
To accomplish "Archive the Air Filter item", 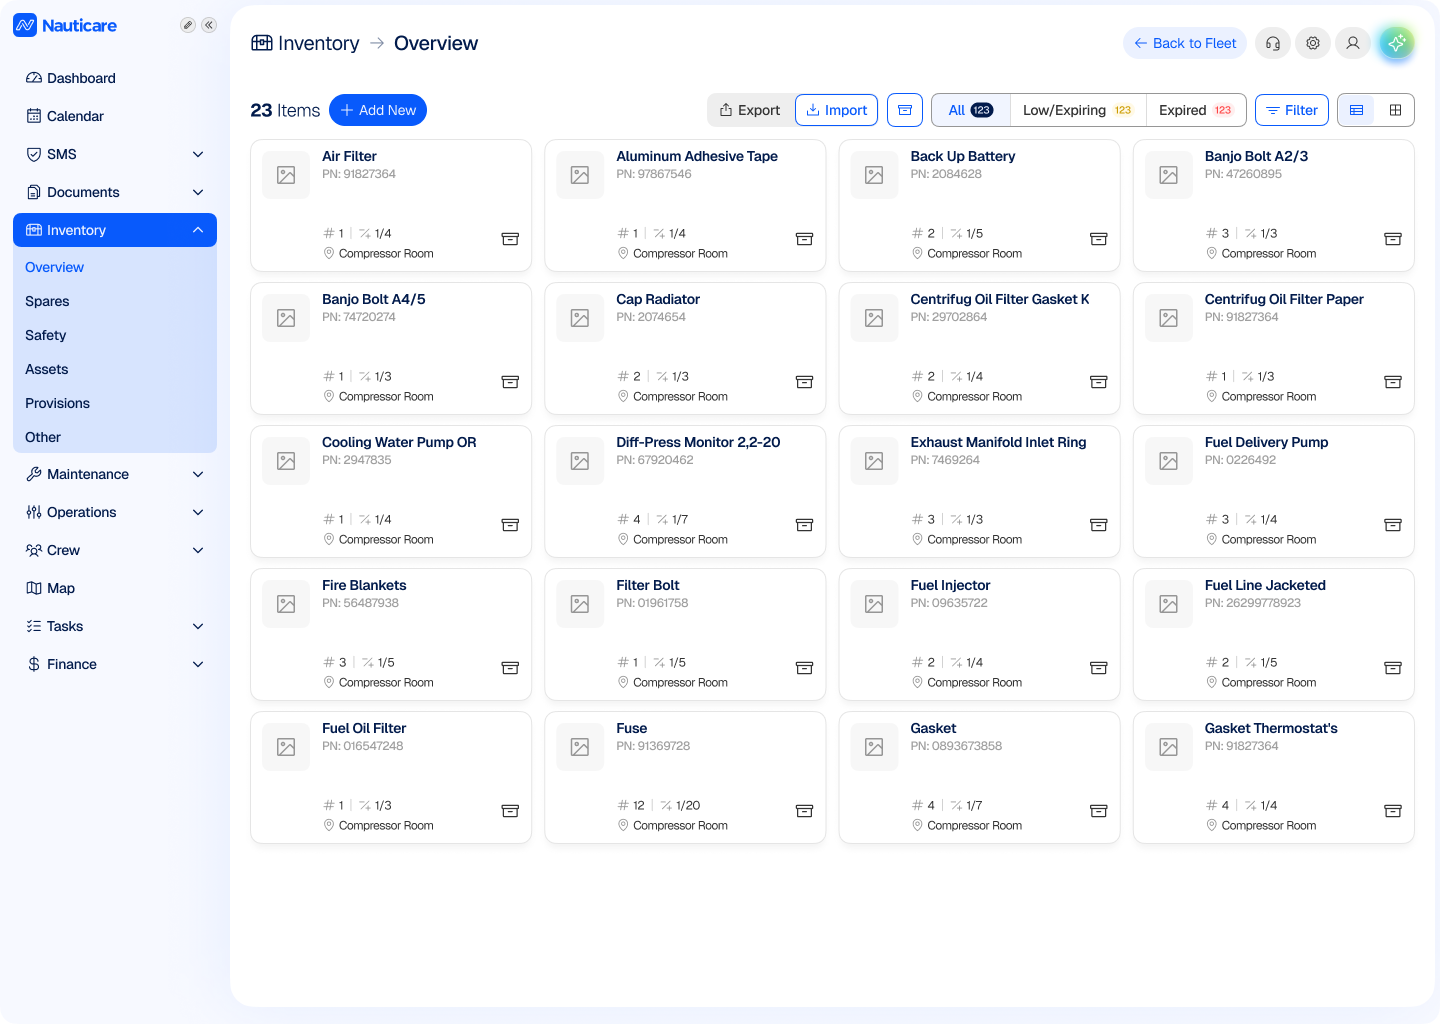I will (x=510, y=239).
